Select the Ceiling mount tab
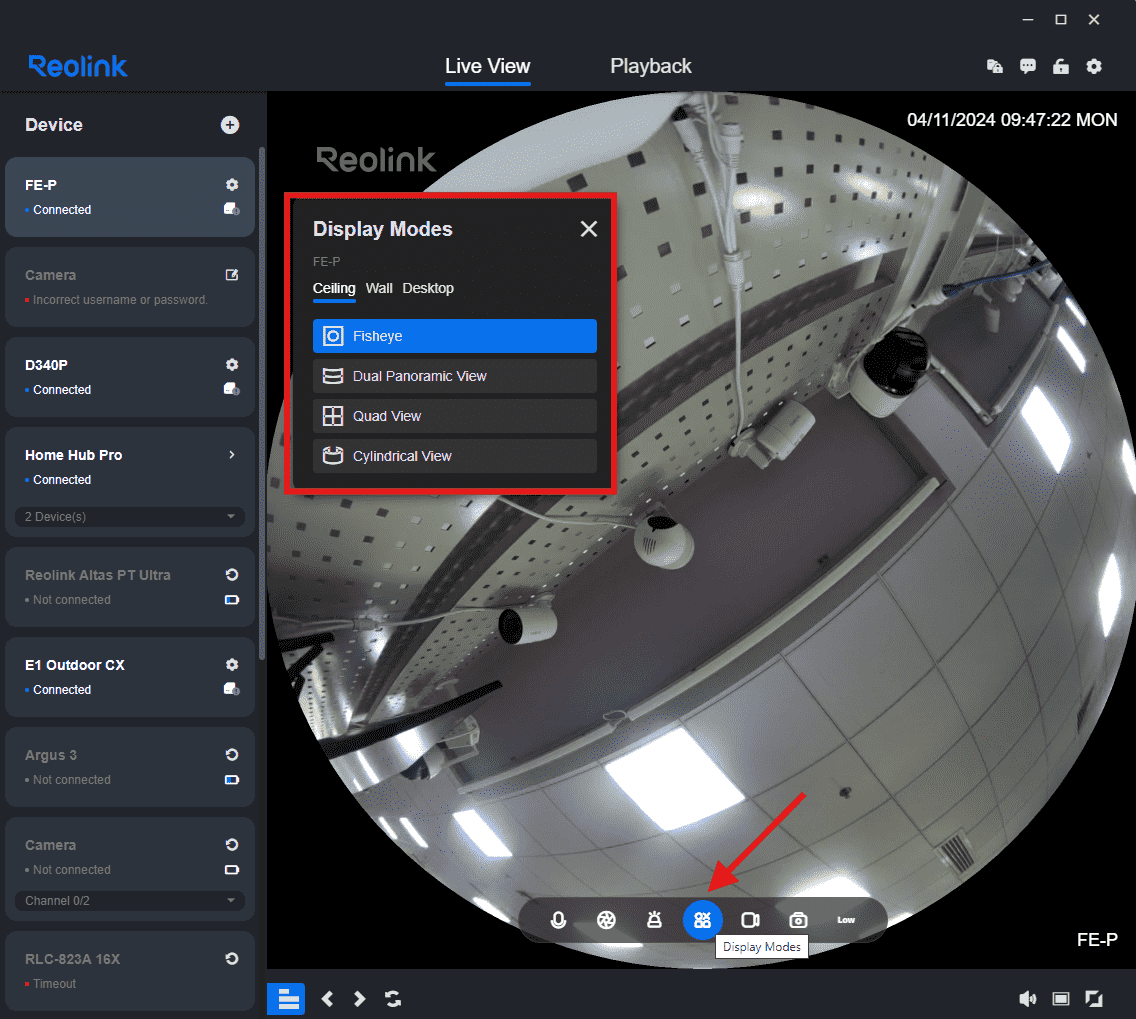 pos(334,288)
